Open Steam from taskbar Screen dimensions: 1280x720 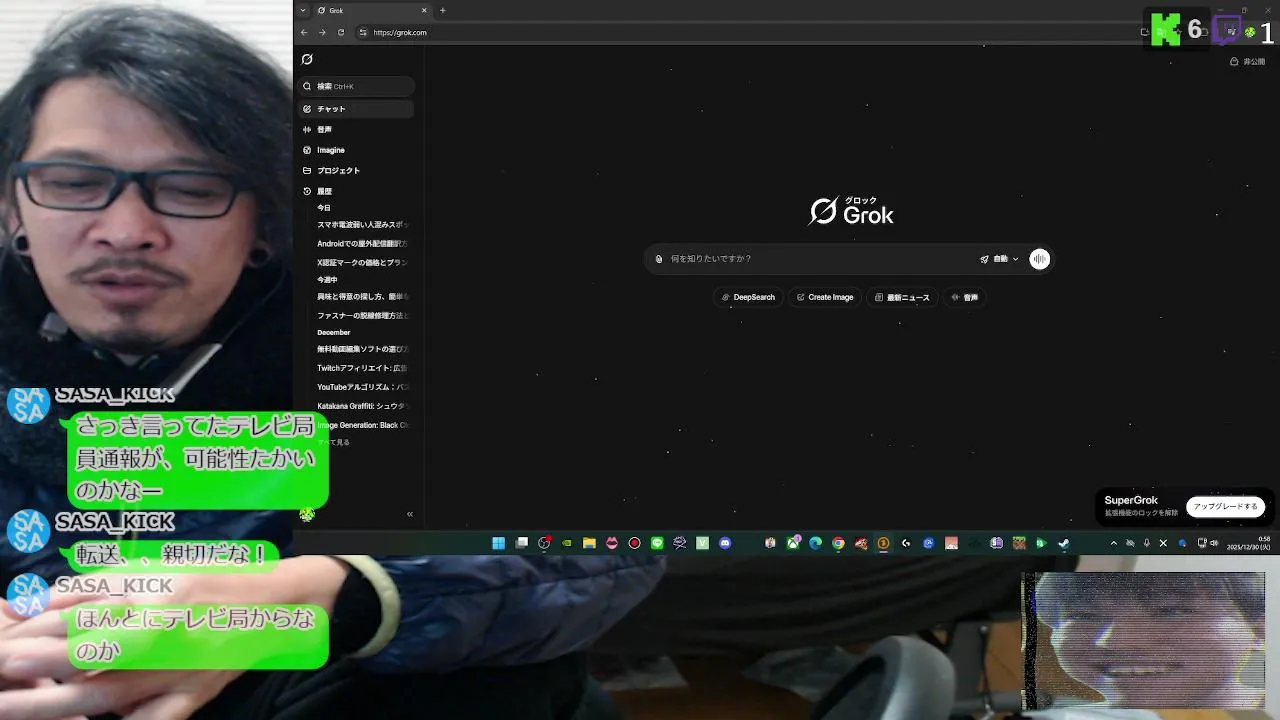click(x=1063, y=543)
